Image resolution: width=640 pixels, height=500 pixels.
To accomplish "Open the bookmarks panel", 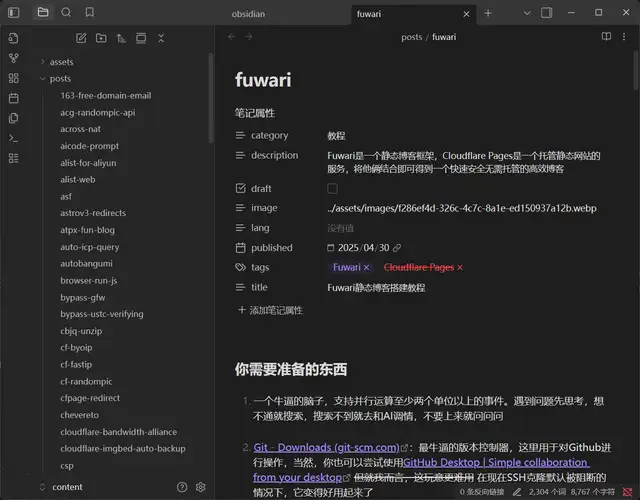I will click(x=90, y=13).
